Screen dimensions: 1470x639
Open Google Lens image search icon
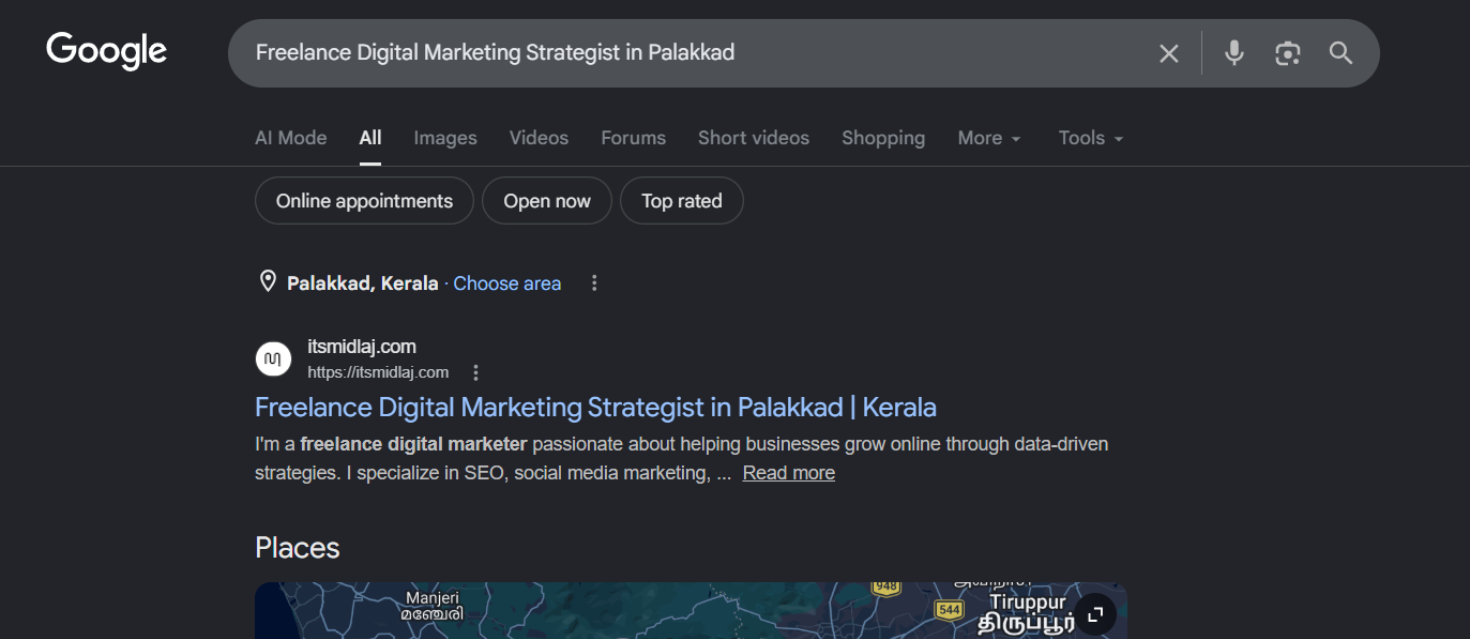1287,53
